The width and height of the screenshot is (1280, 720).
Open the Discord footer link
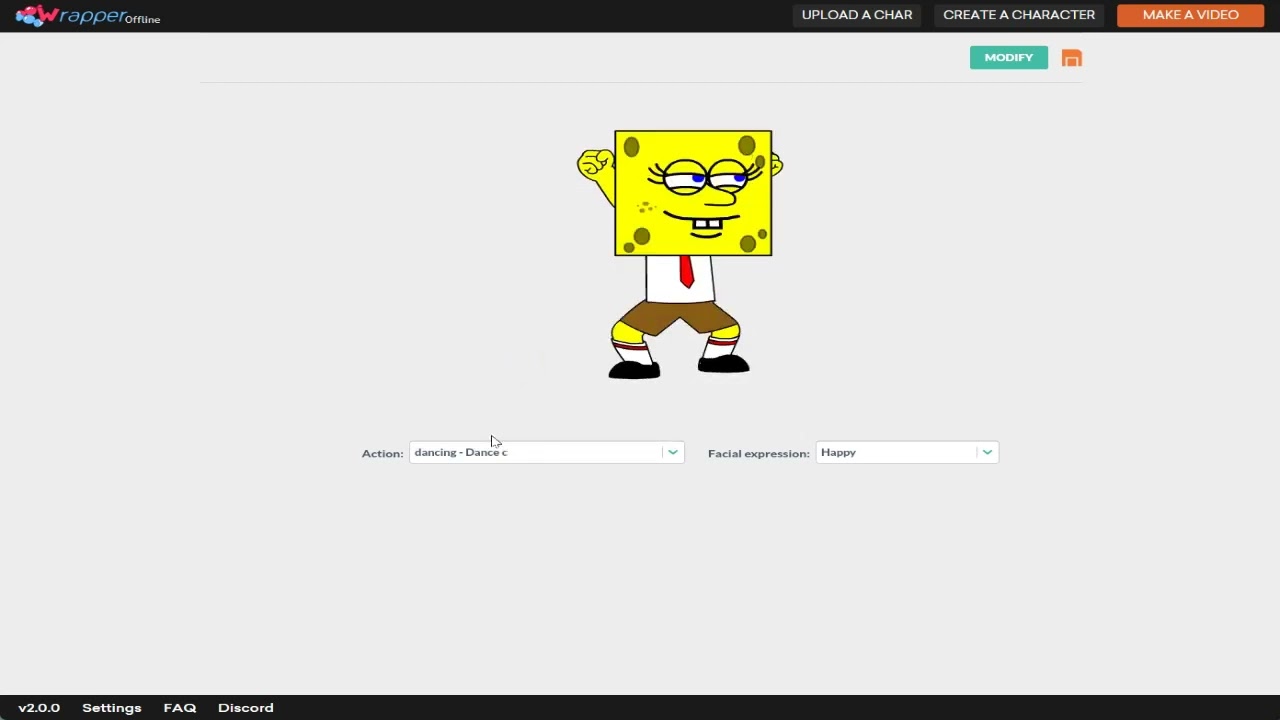click(246, 708)
